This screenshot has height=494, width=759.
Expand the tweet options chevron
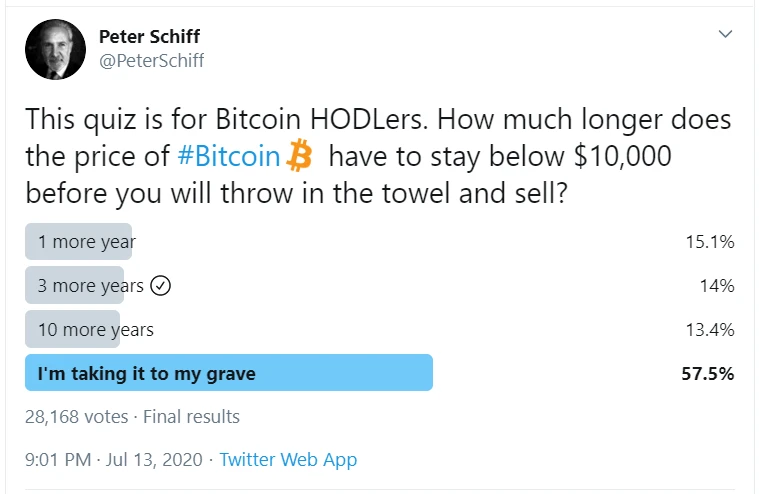point(726,35)
